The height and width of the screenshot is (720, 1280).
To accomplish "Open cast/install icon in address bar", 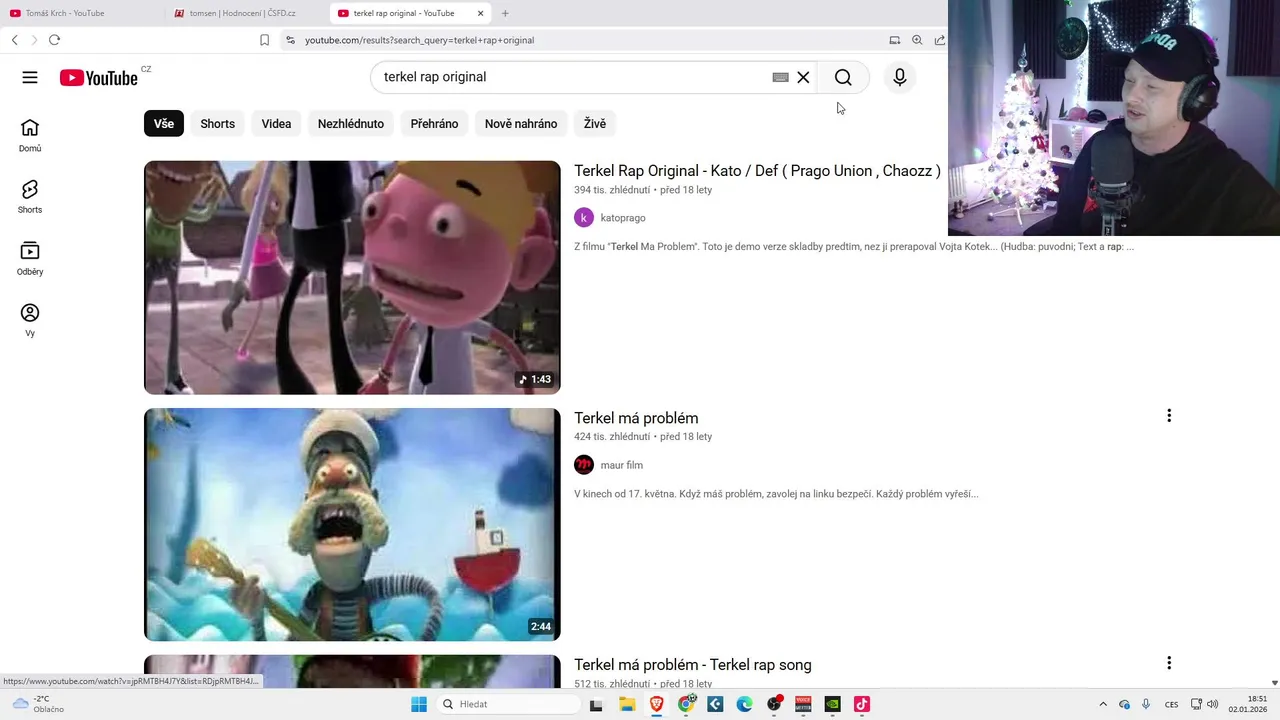I will tap(895, 40).
